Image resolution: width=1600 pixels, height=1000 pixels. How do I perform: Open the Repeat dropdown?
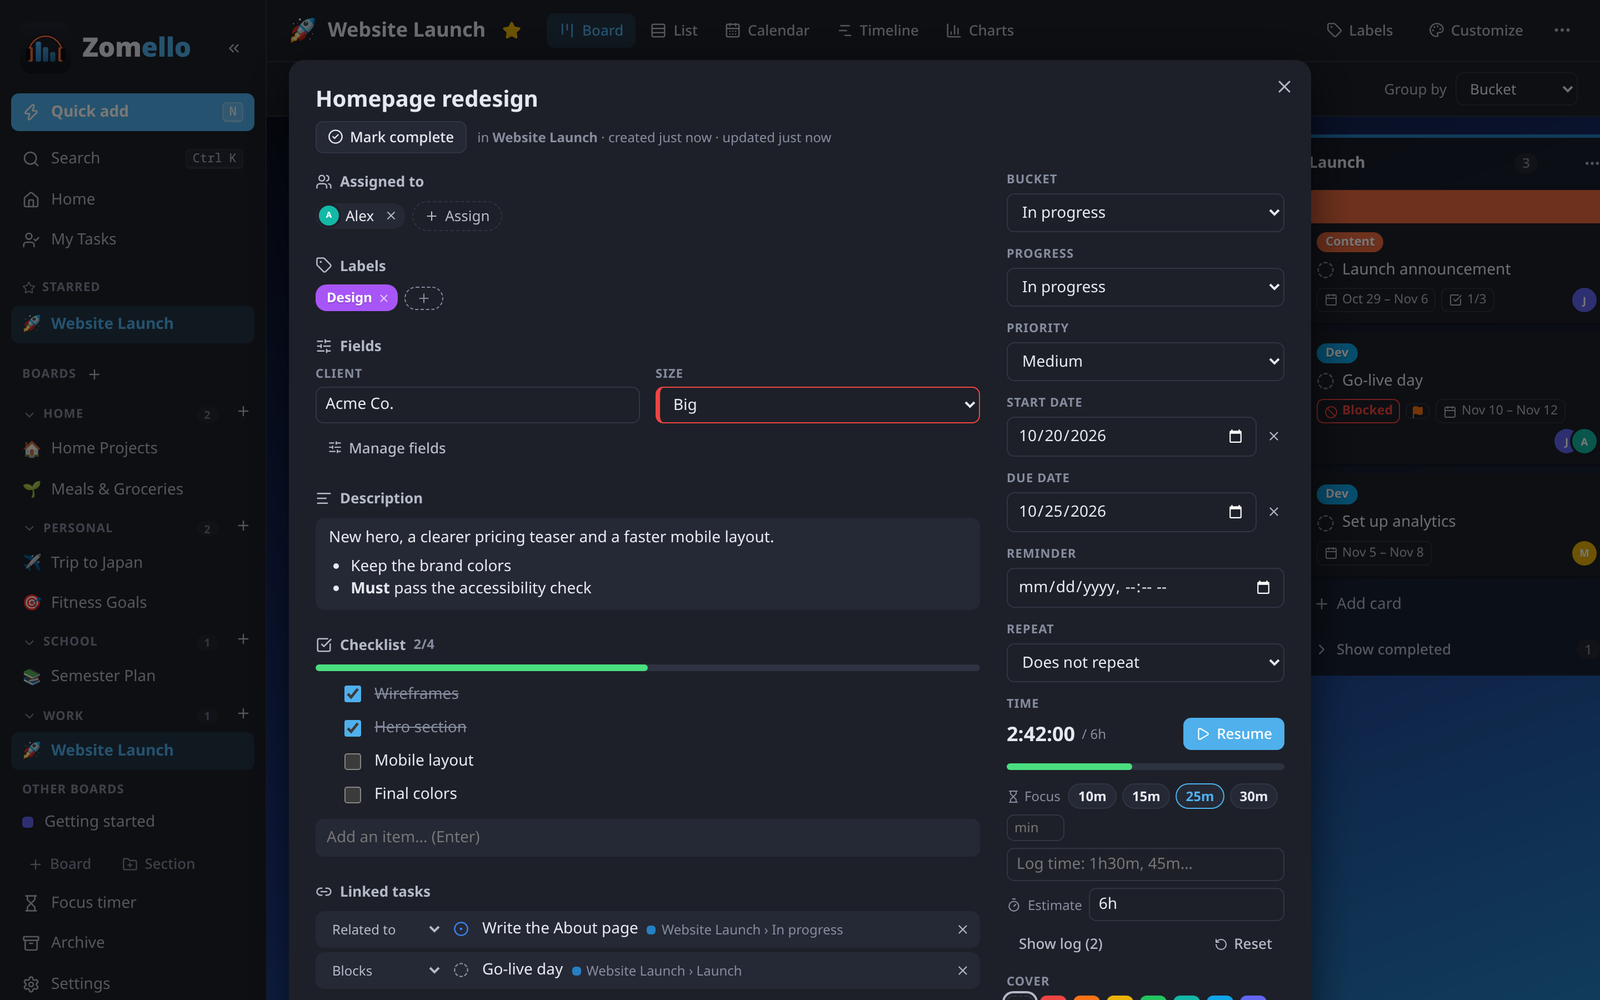coord(1145,663)
